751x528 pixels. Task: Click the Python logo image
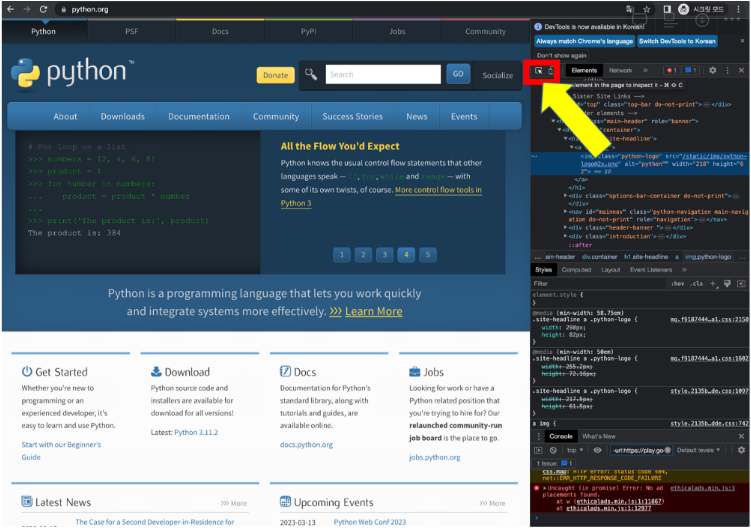pos(72,73)
